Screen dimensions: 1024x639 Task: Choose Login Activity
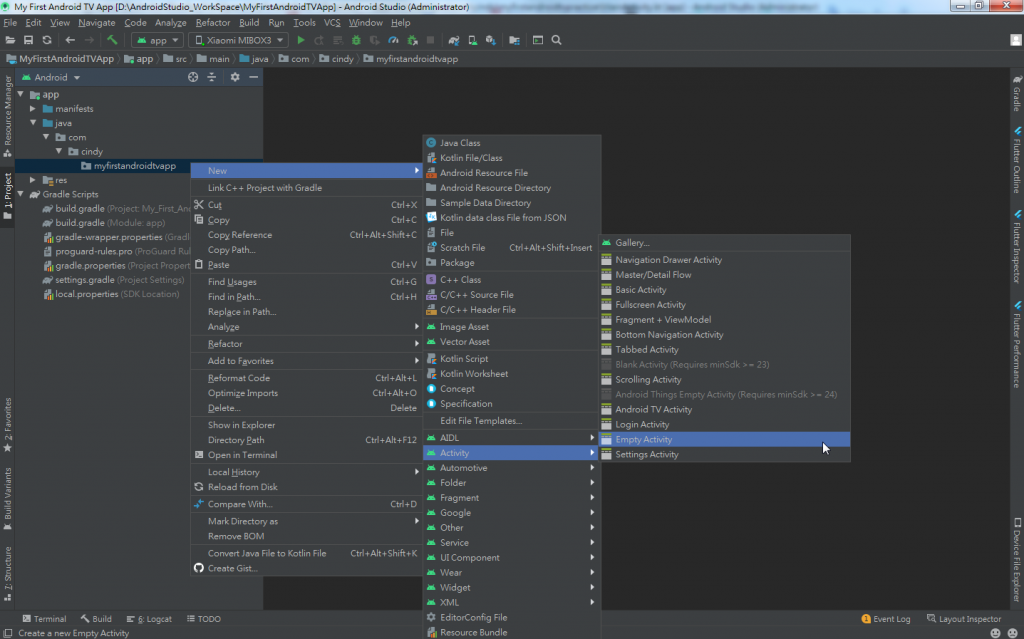(x=725, y=424)
